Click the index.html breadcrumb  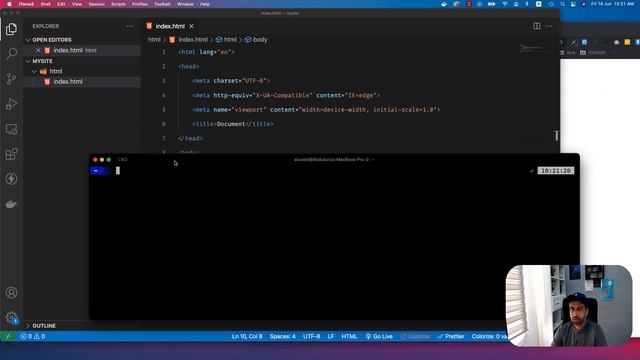click(x=189, y=40)
